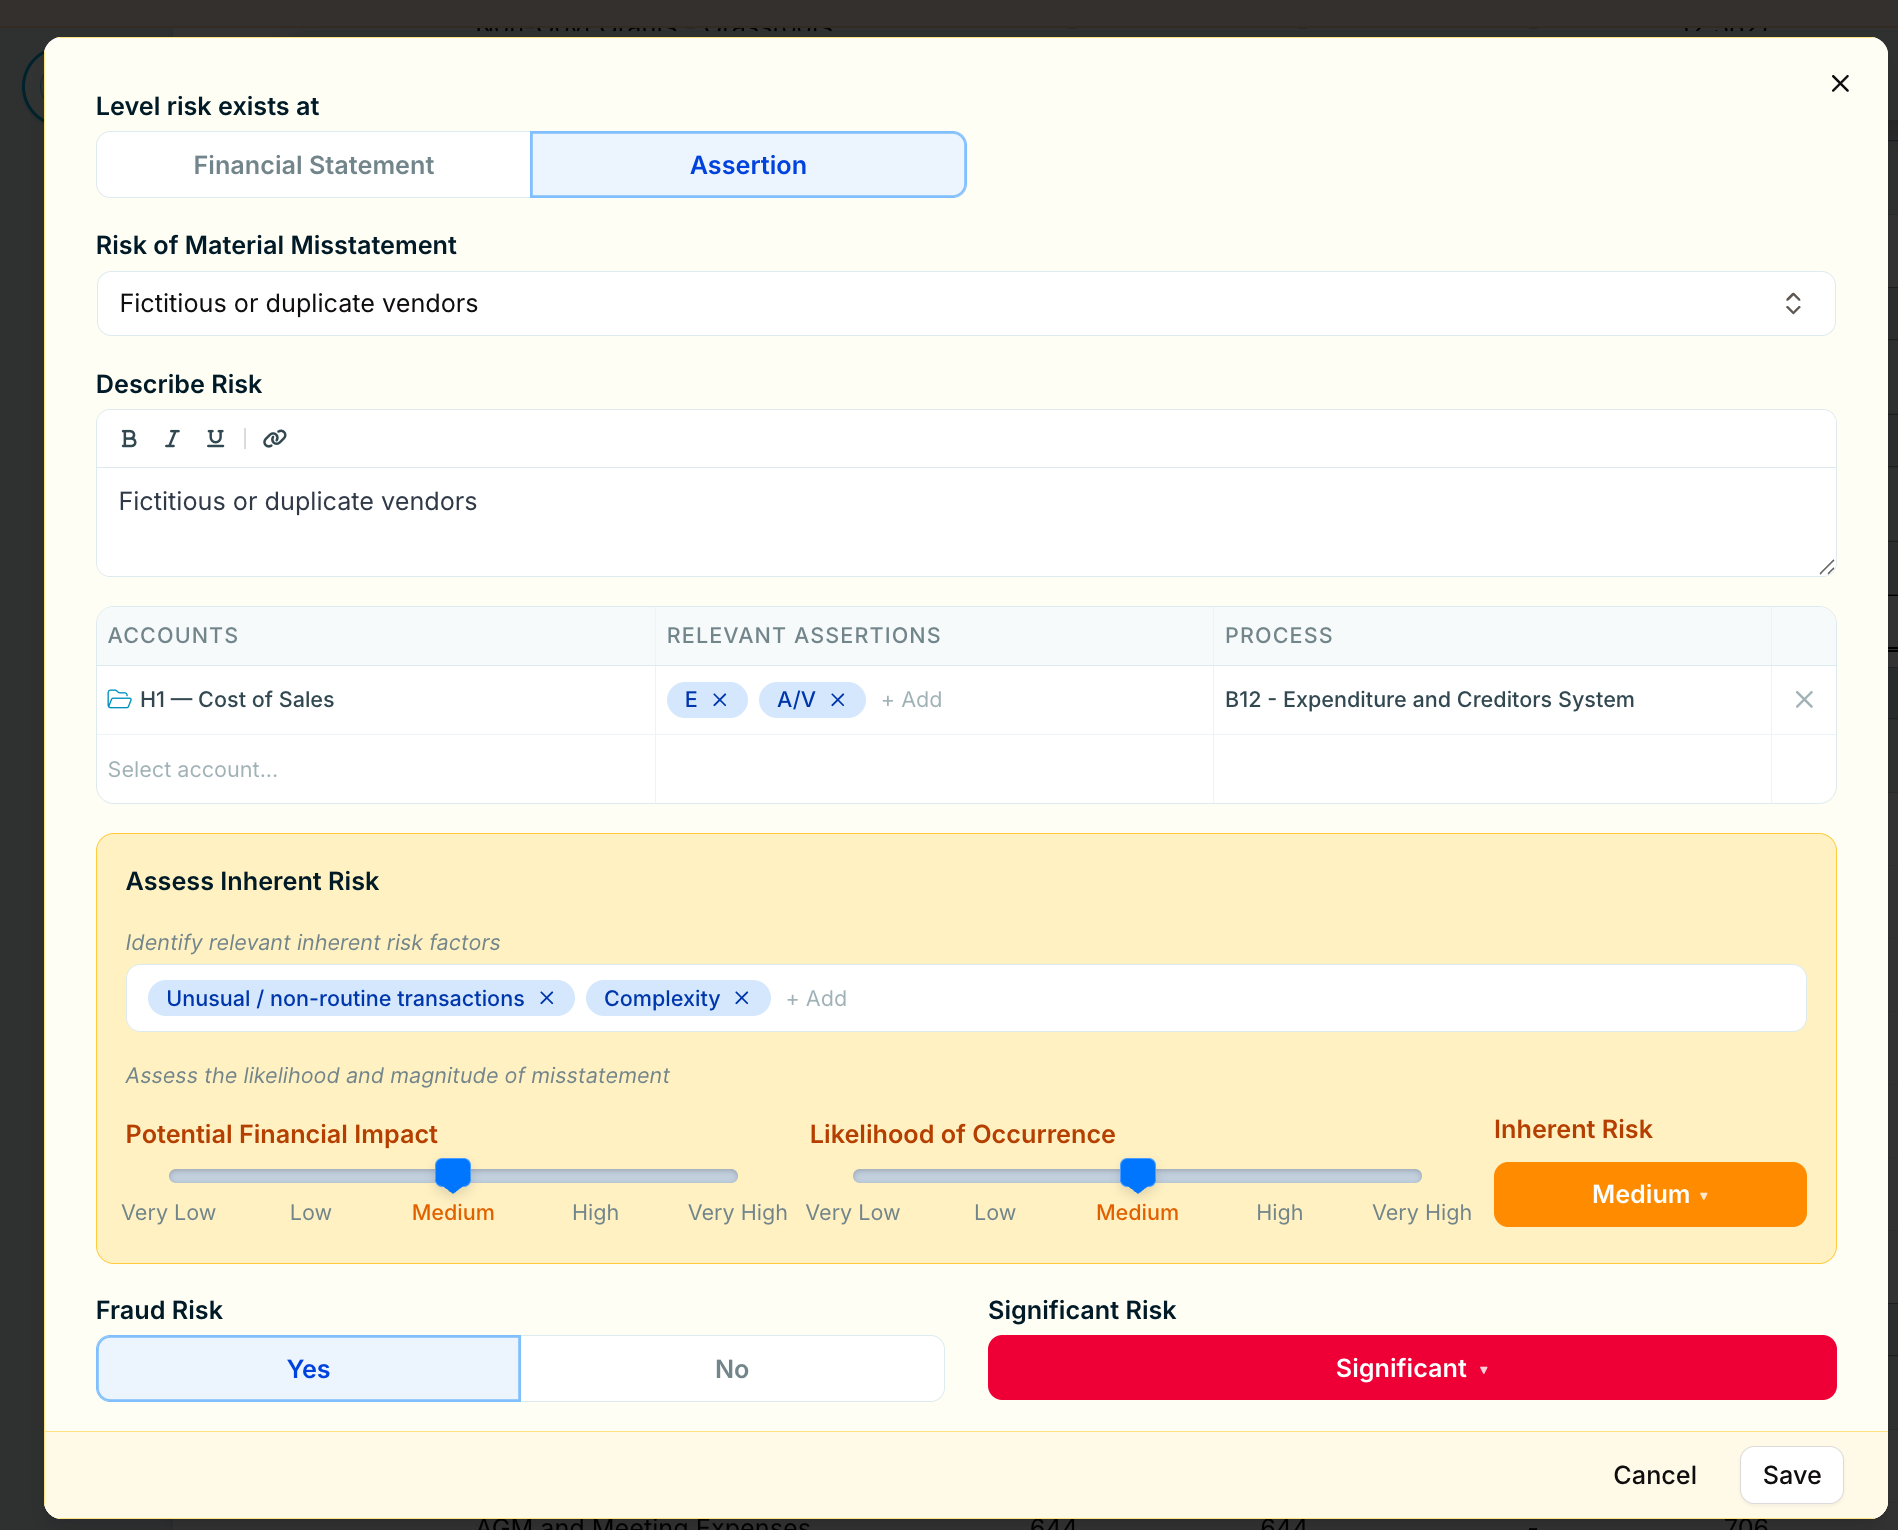1898x1530 pixels.
Task: Select Financial Statement risk level
Action: 313,165
